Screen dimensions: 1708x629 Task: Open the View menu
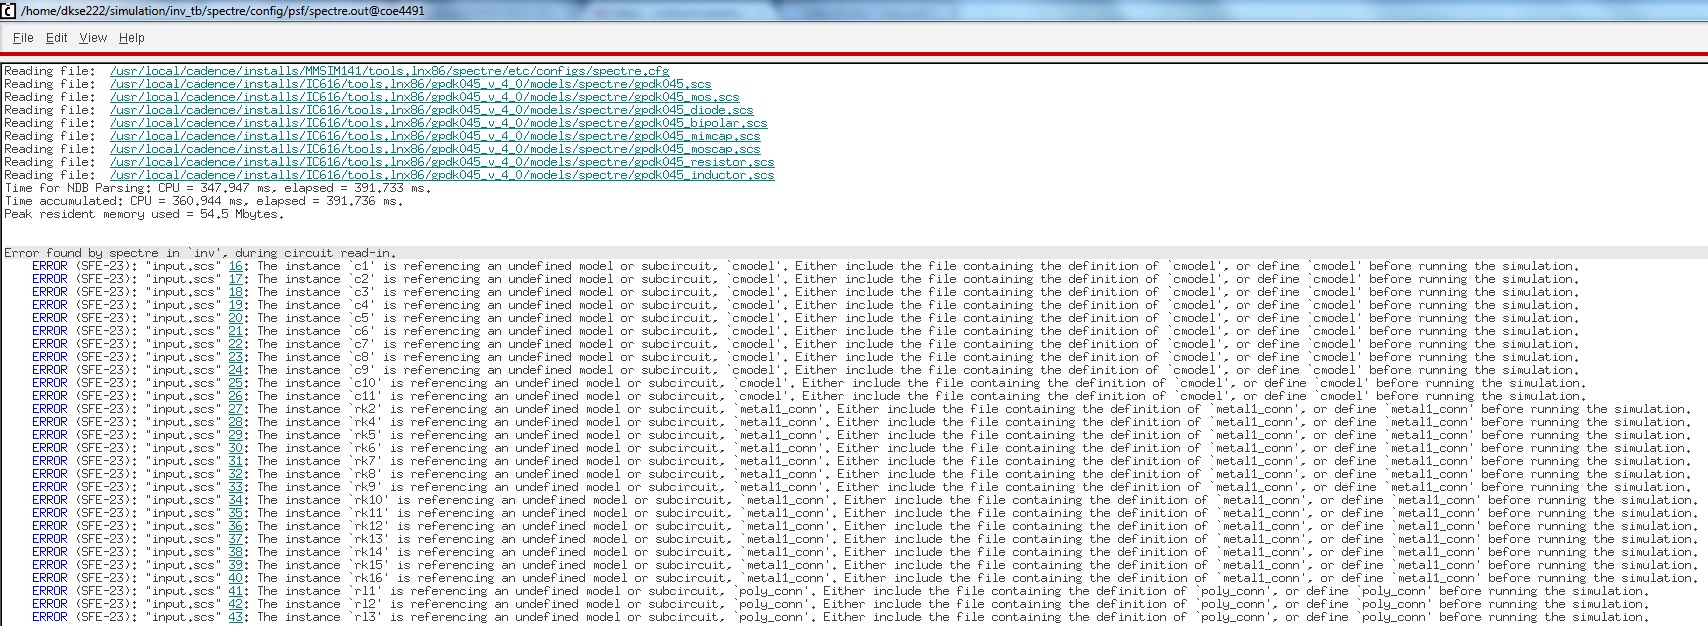click(93, 37)
